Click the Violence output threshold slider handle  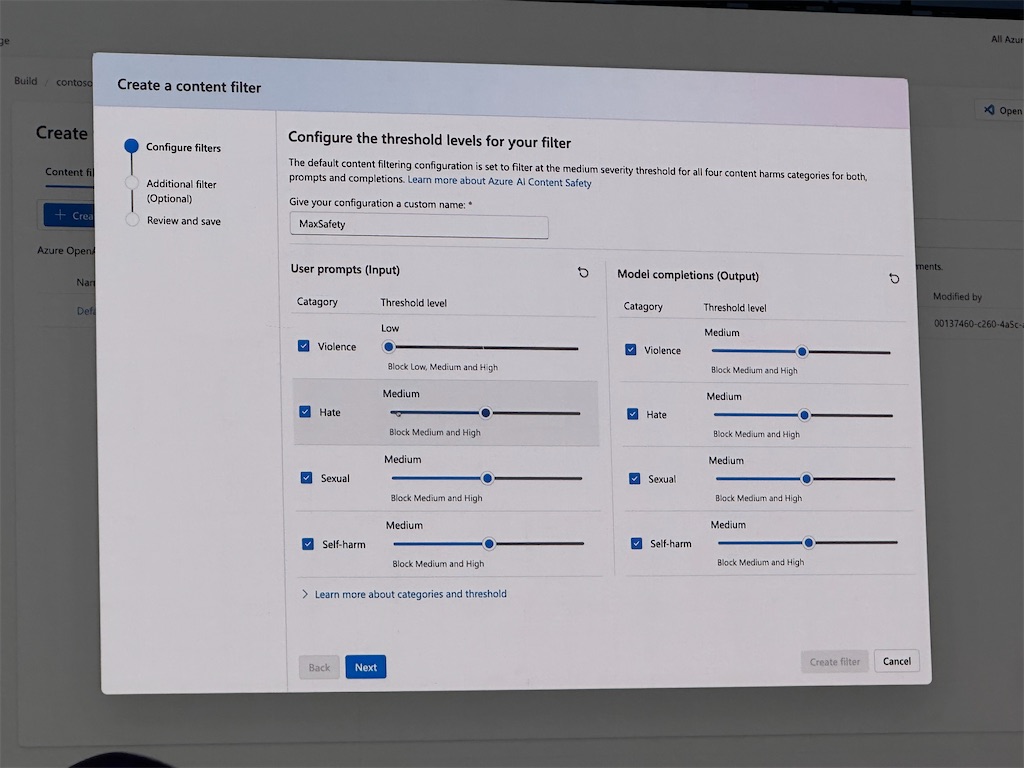[802, 351]
